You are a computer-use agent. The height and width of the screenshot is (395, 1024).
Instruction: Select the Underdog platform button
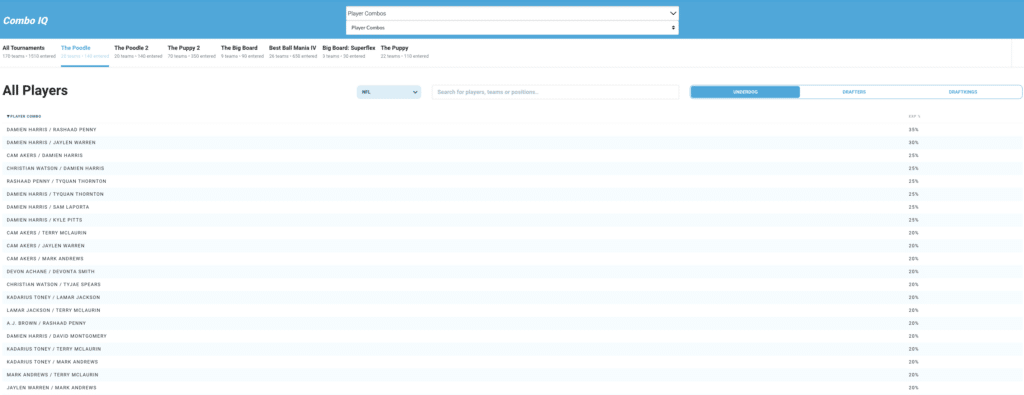(x=745, y=92)
